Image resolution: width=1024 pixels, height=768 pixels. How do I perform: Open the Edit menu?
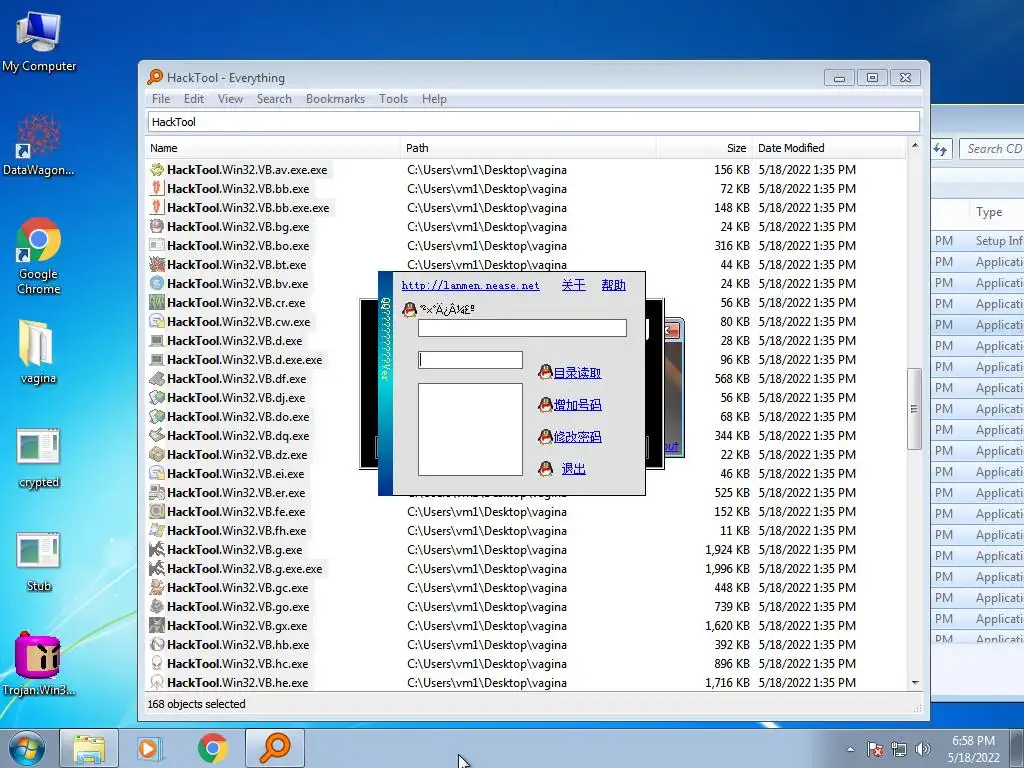click(193, 99)
